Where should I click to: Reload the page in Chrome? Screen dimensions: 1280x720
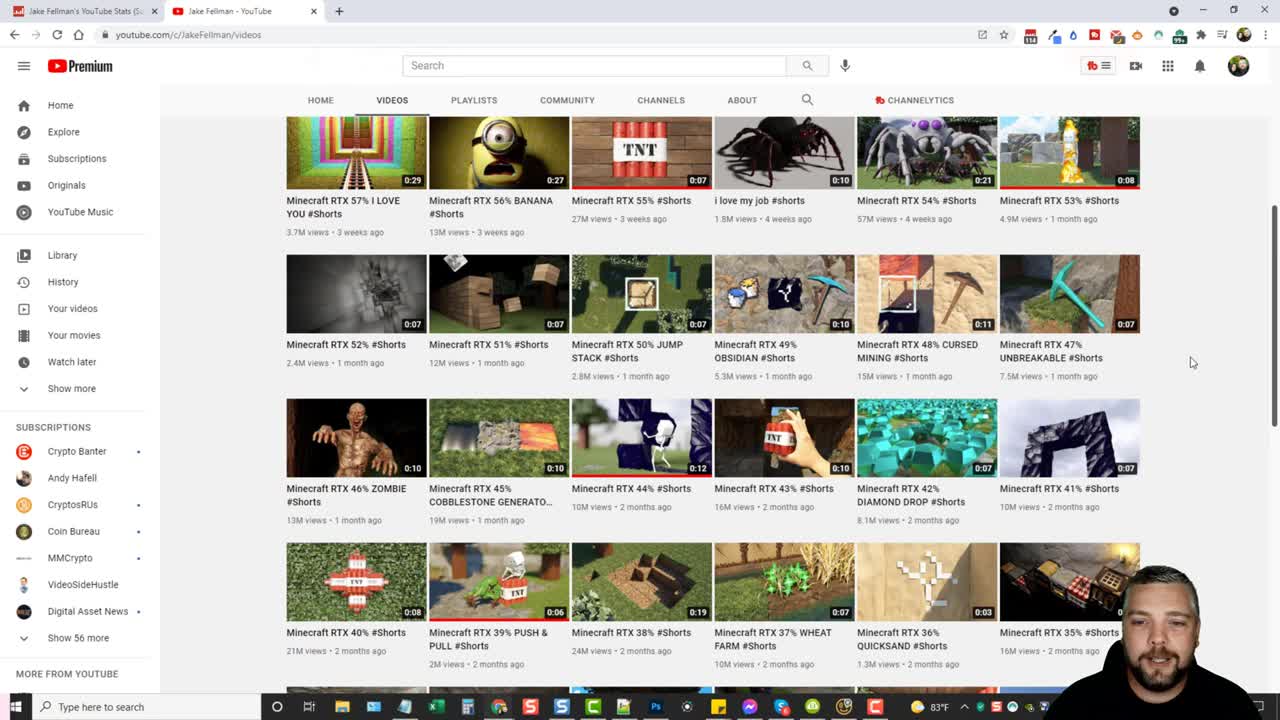coord(57,35)
